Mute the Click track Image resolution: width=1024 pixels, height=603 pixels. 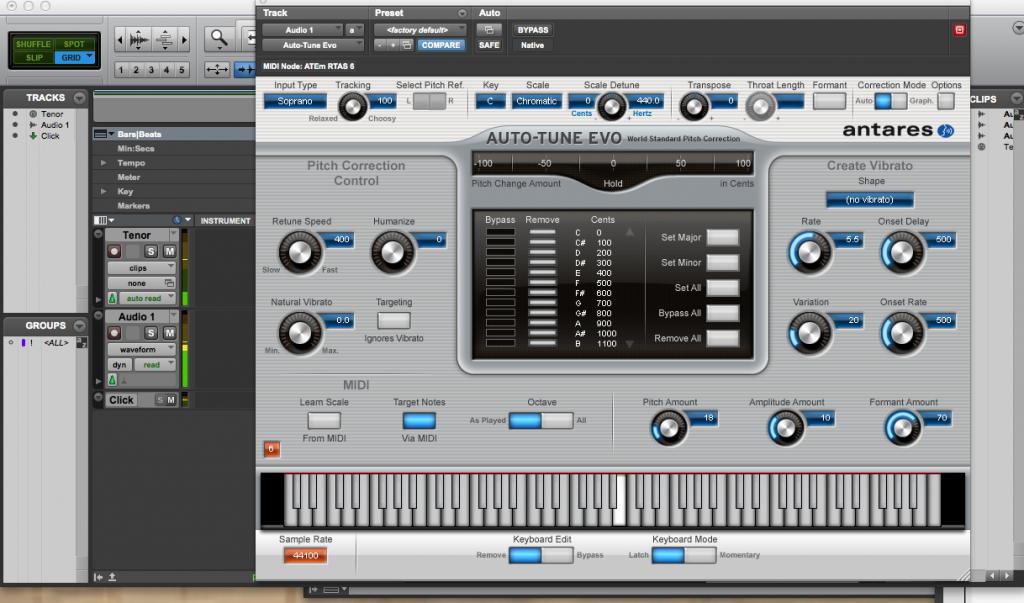pyautogui.click(x=170, y=400)
